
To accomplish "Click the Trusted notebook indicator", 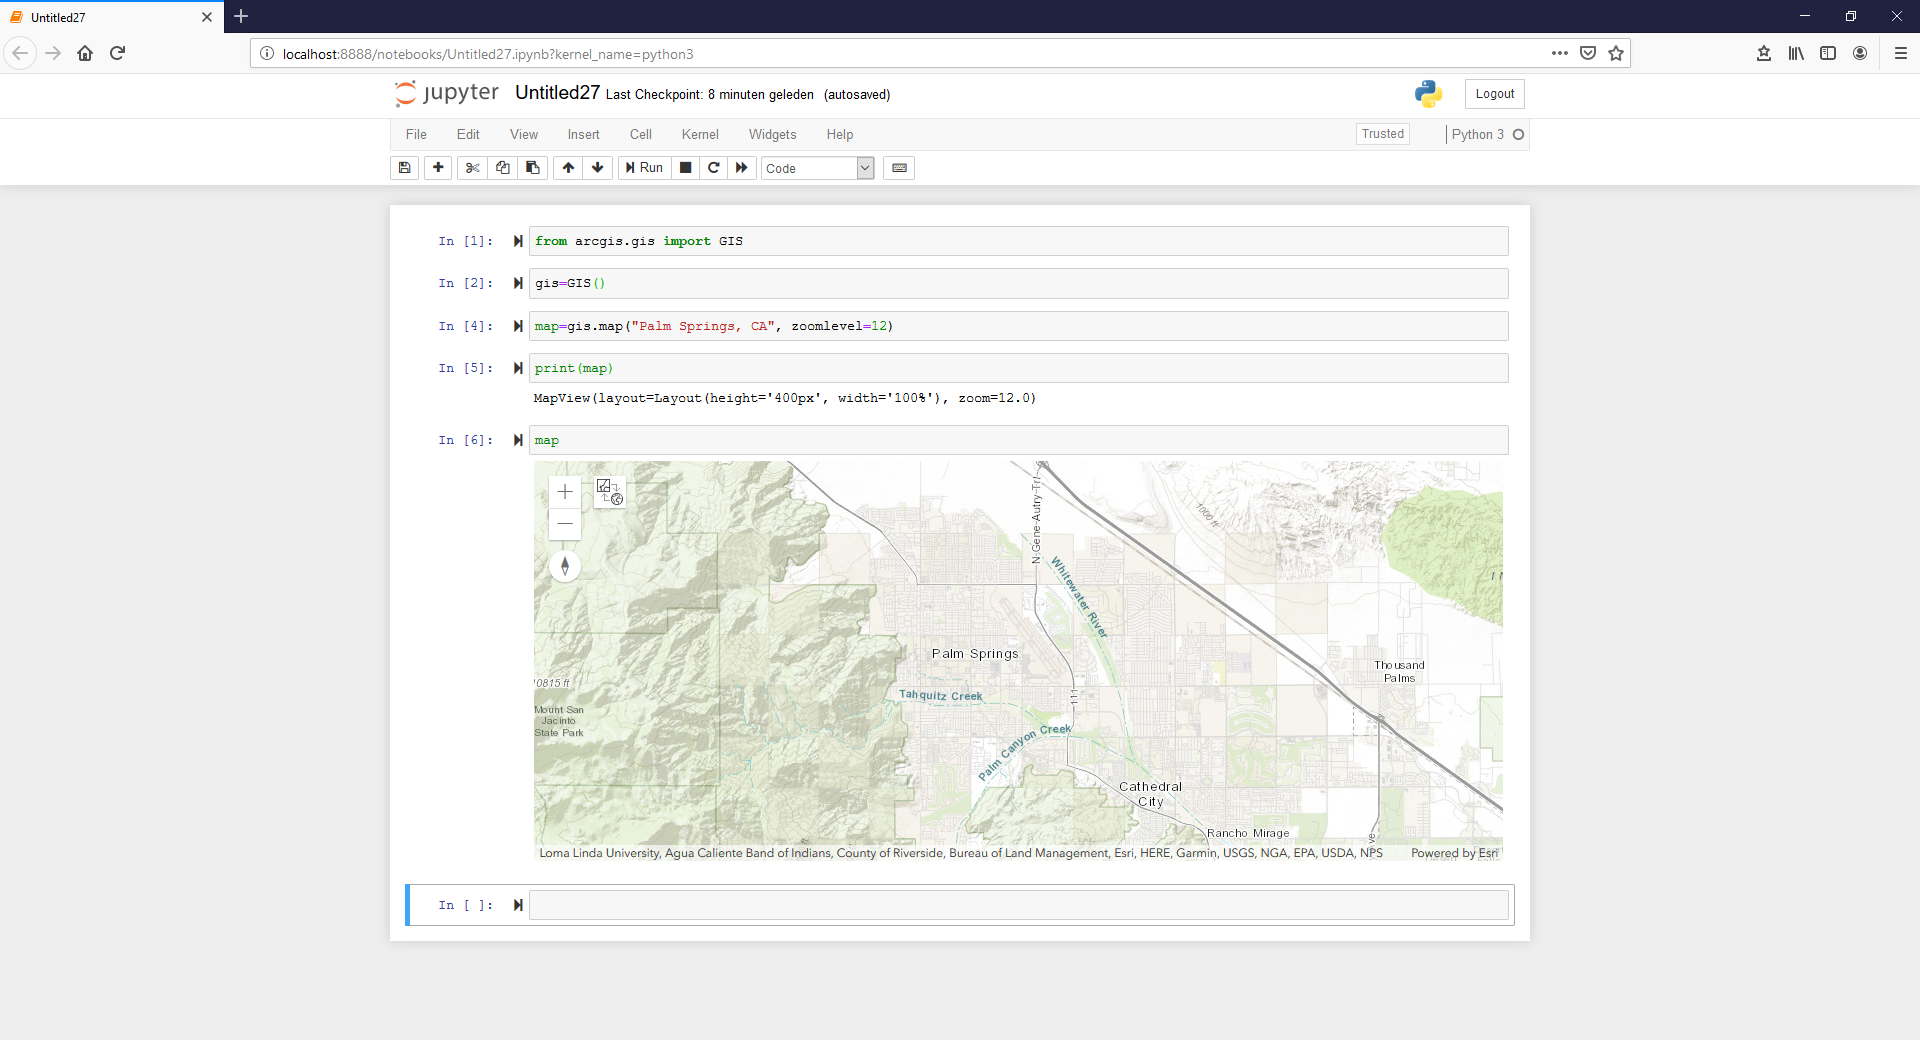I will 1383,134.
